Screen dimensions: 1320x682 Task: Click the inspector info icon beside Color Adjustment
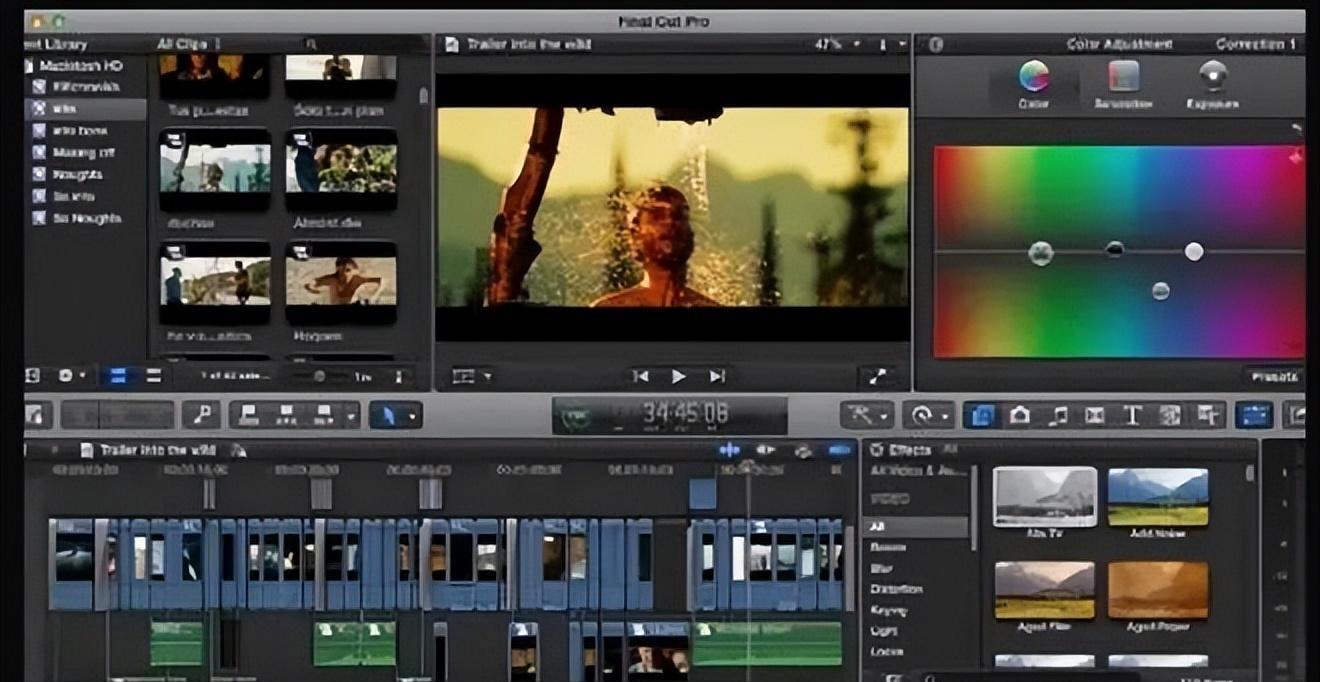pos(936,44)
